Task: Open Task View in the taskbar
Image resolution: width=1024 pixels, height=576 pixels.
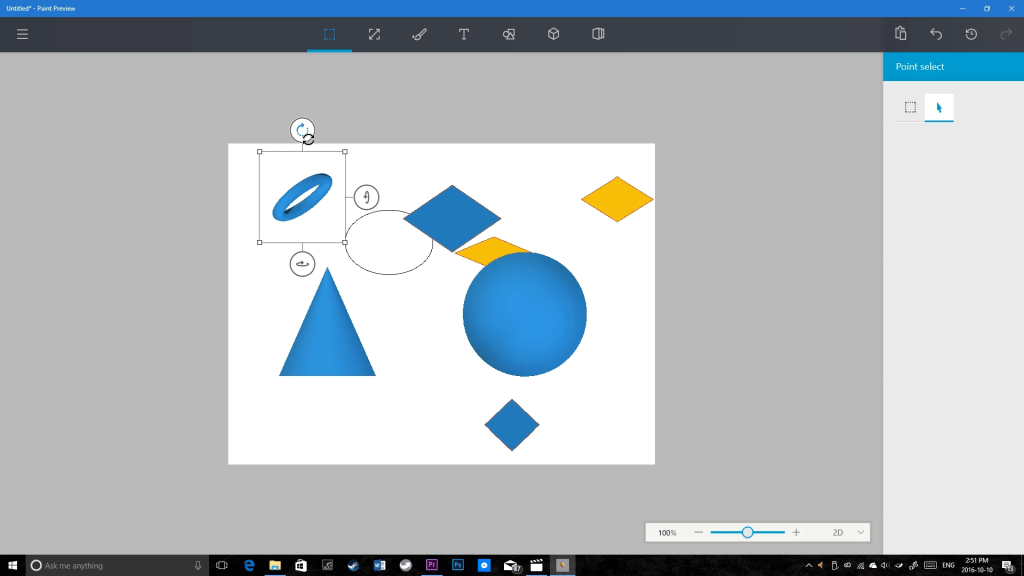Action: click(222, 566)
